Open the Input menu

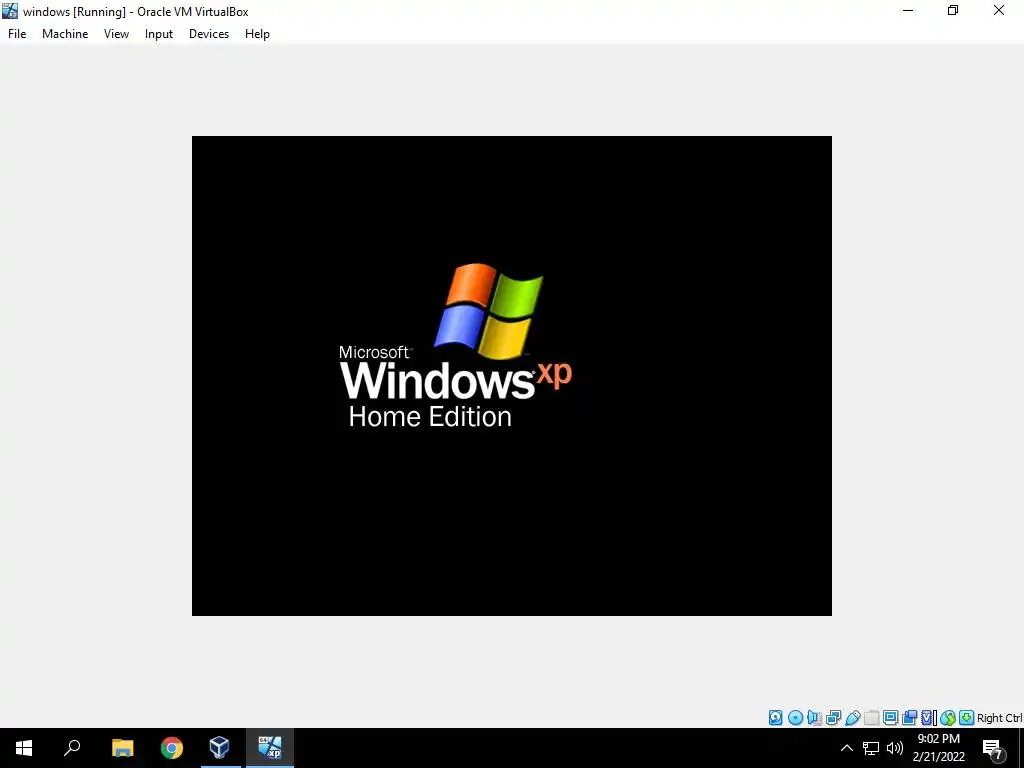(159, 34)
